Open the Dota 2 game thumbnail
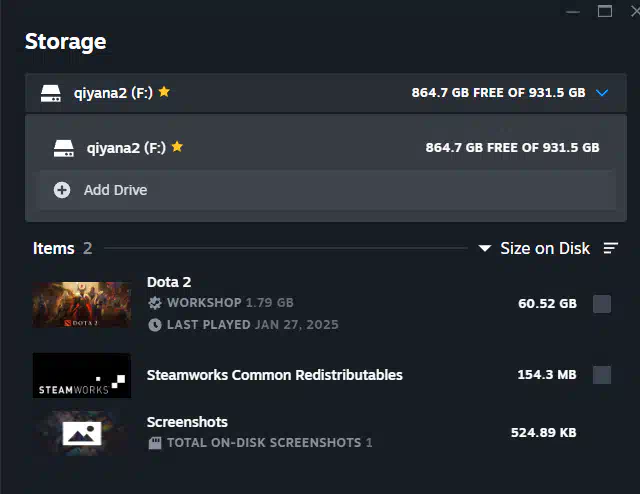This screenshot has height=494, width=640. pyautogui.click(x=82, y=305)
